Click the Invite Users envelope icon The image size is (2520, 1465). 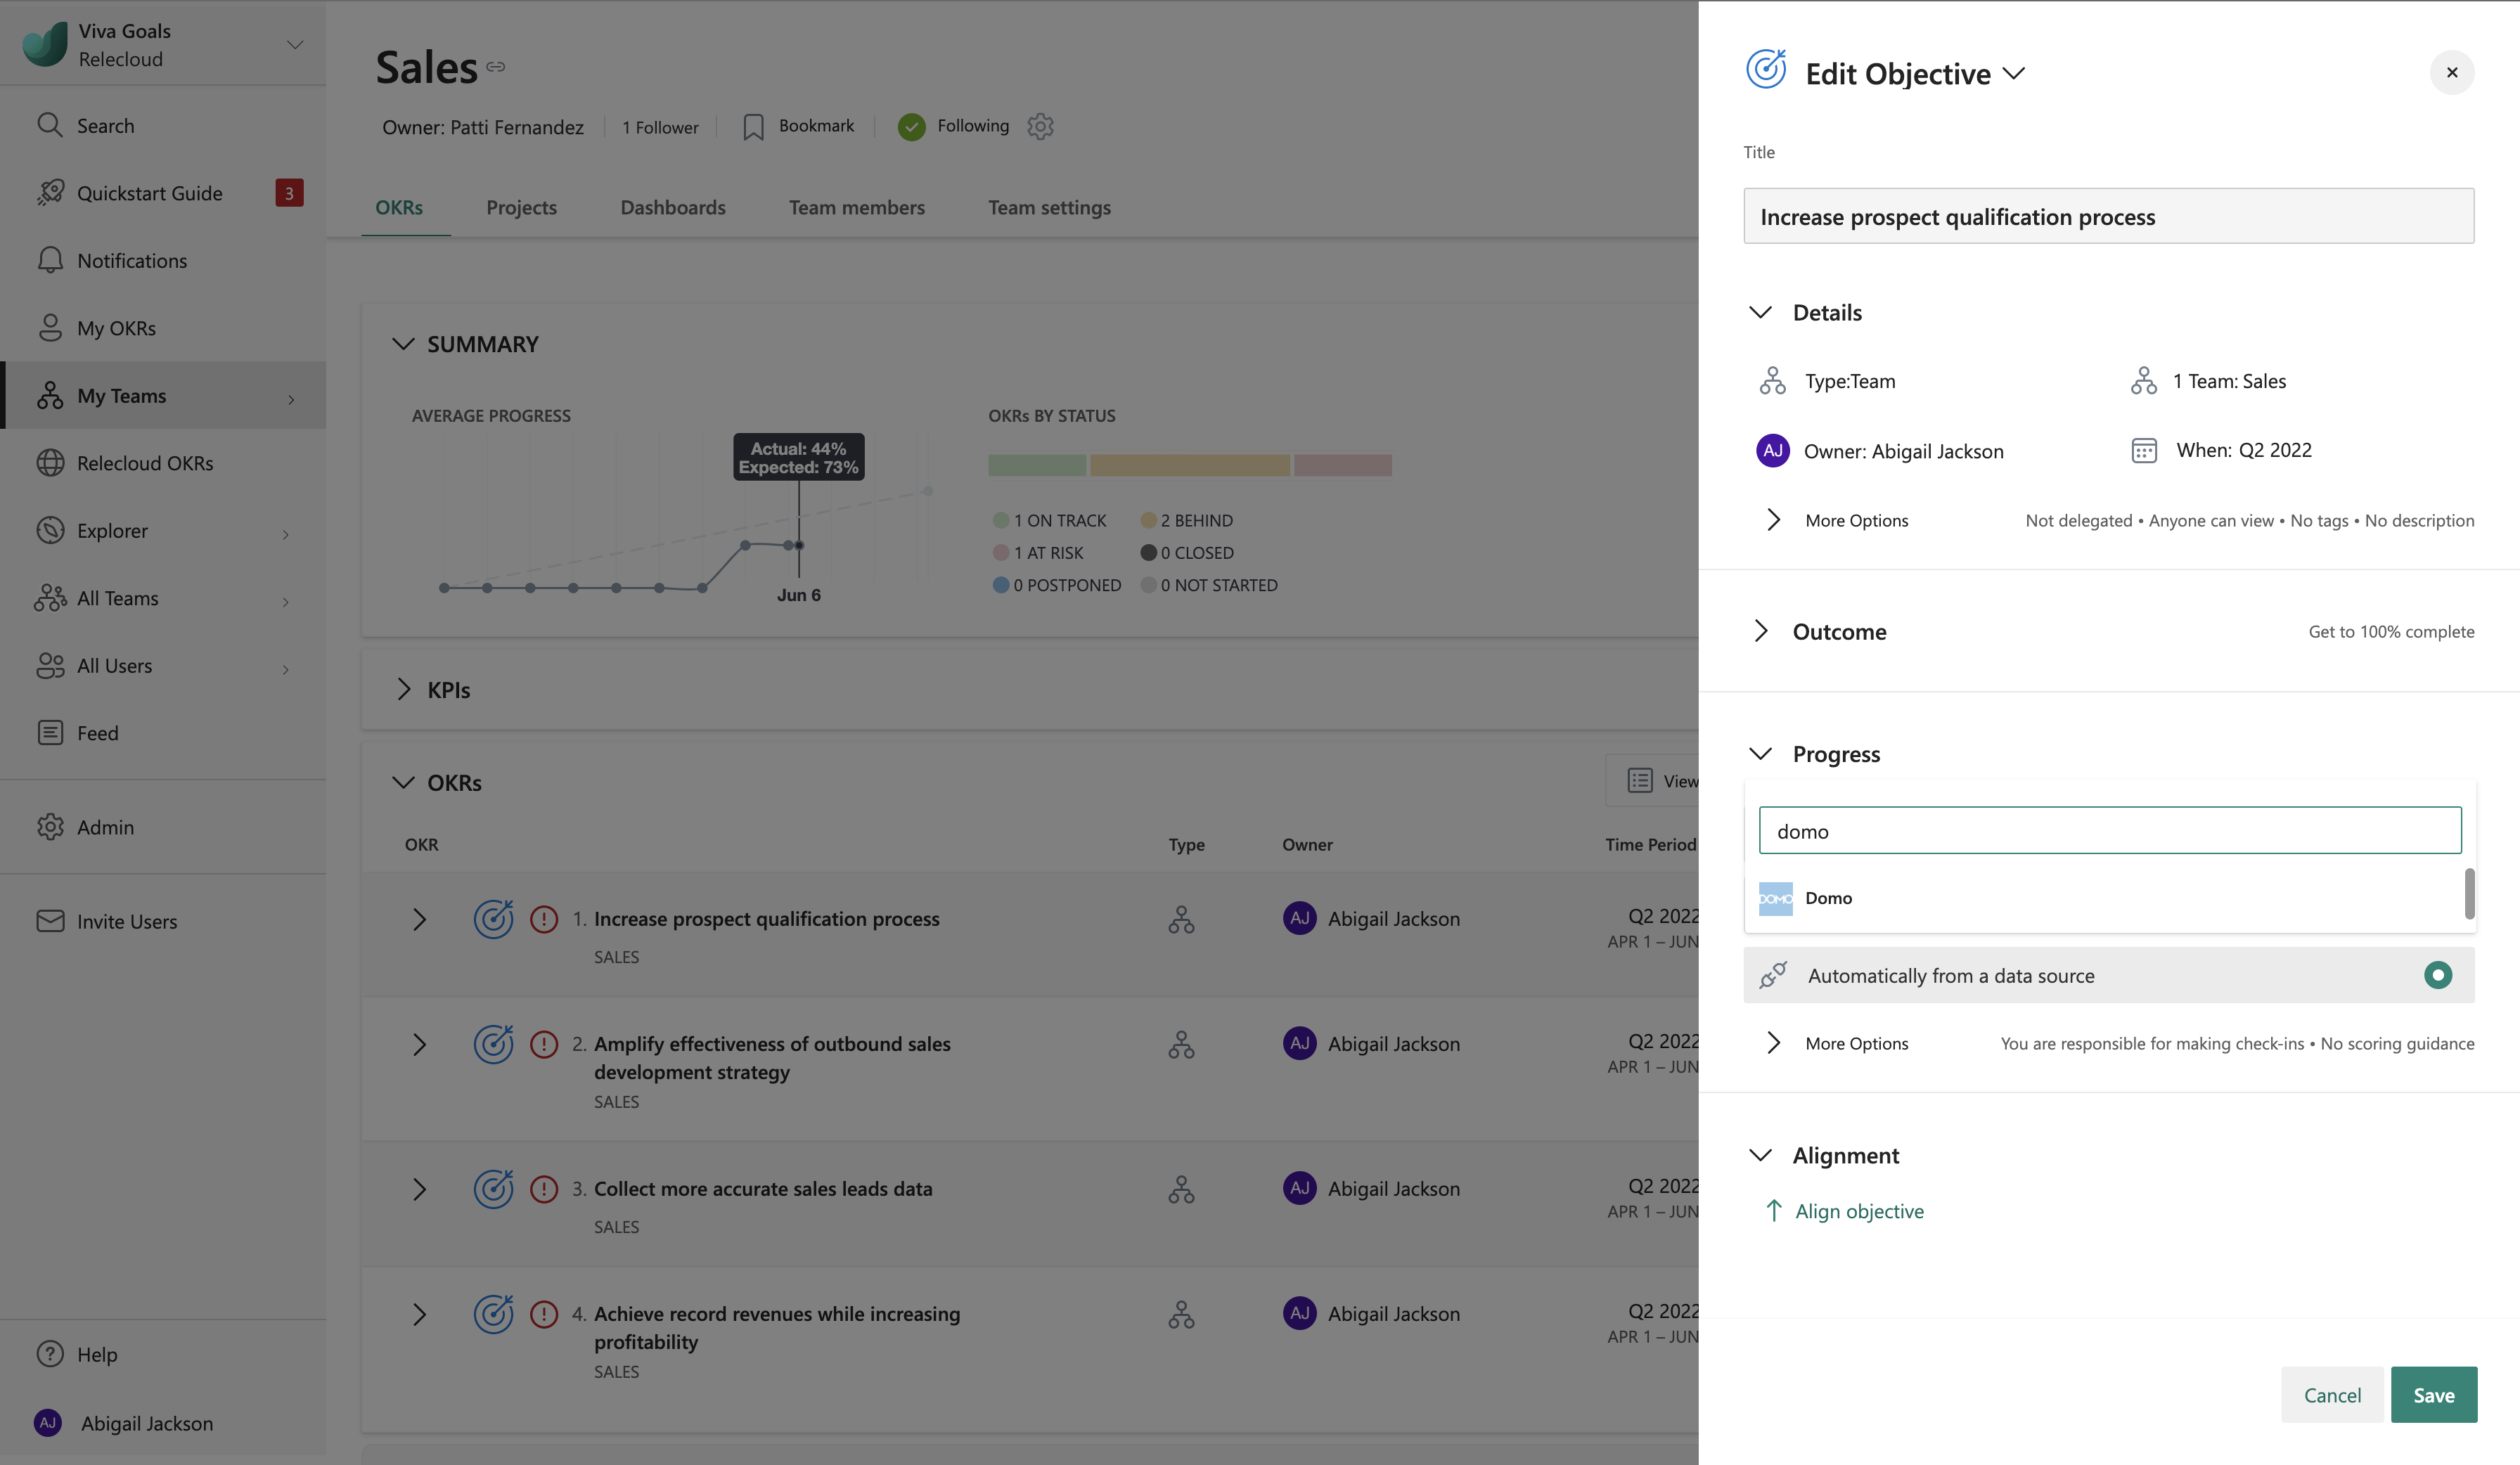click(x=50, y=921)
